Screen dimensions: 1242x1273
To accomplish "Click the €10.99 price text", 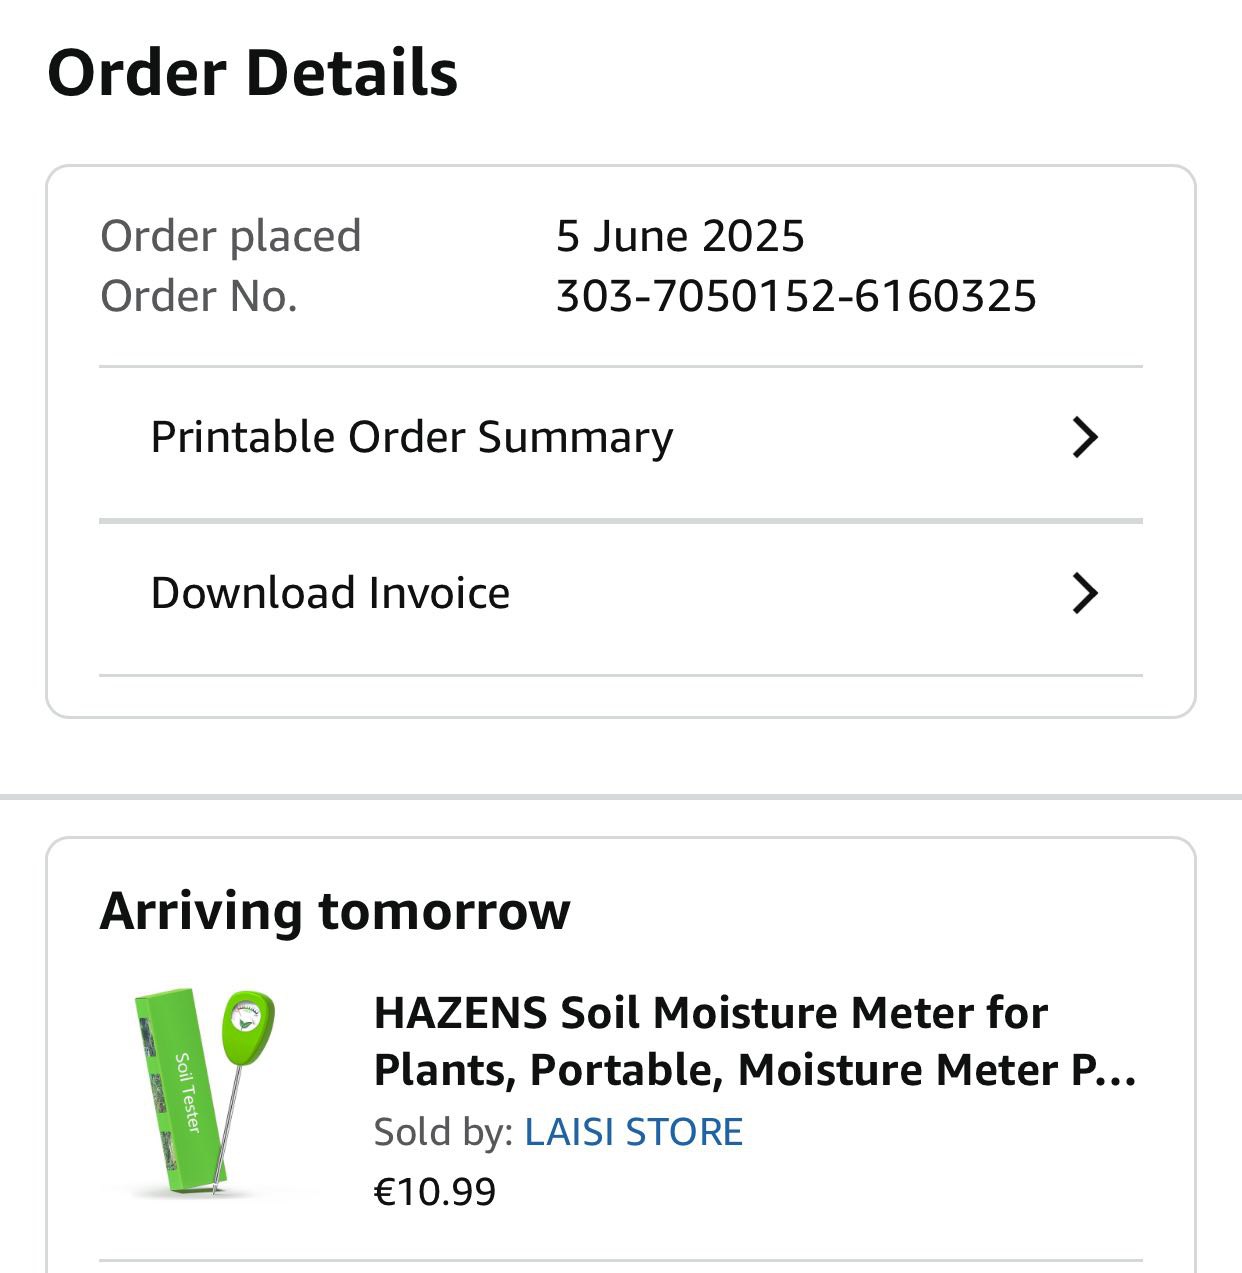I will [x=434, y=1192].
